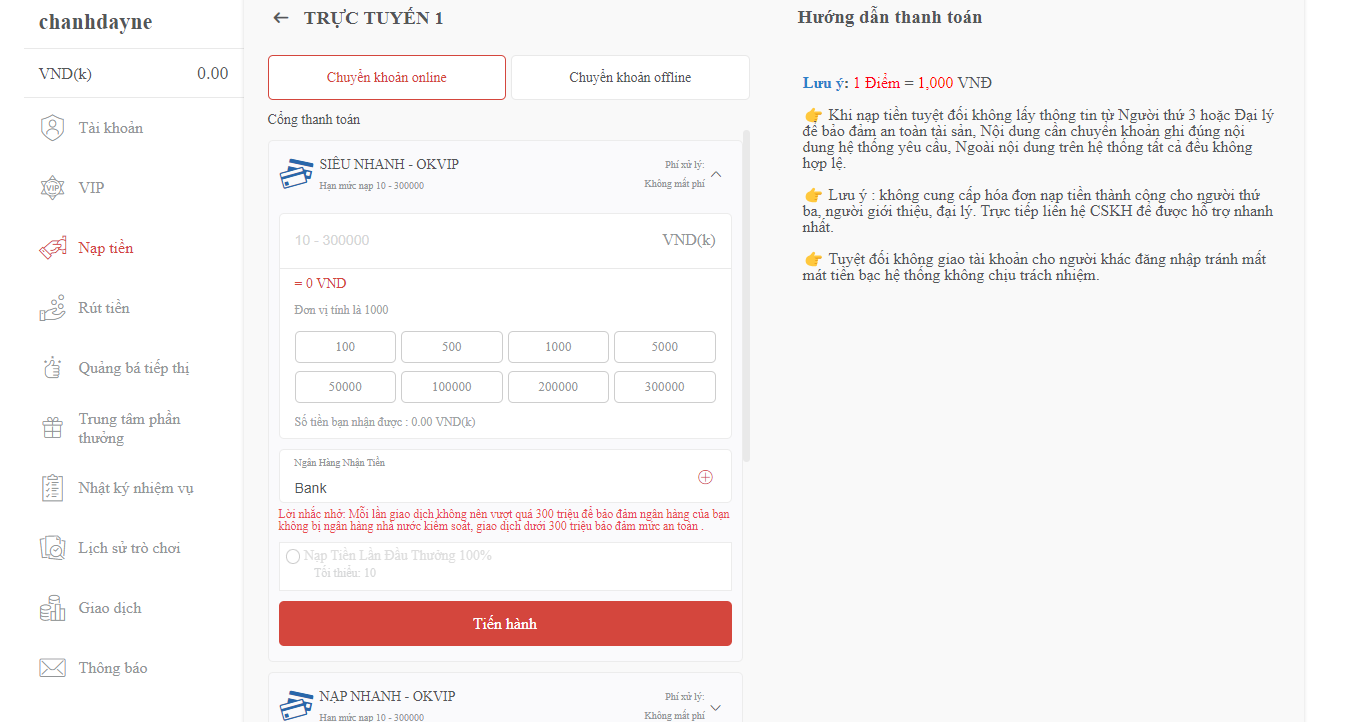The width and height of the screenshot is (1349, 722).
Task: Select the Nạp Tiền Lần Đầu Thưởng 100% radio
Action: (x=293, y=556)
